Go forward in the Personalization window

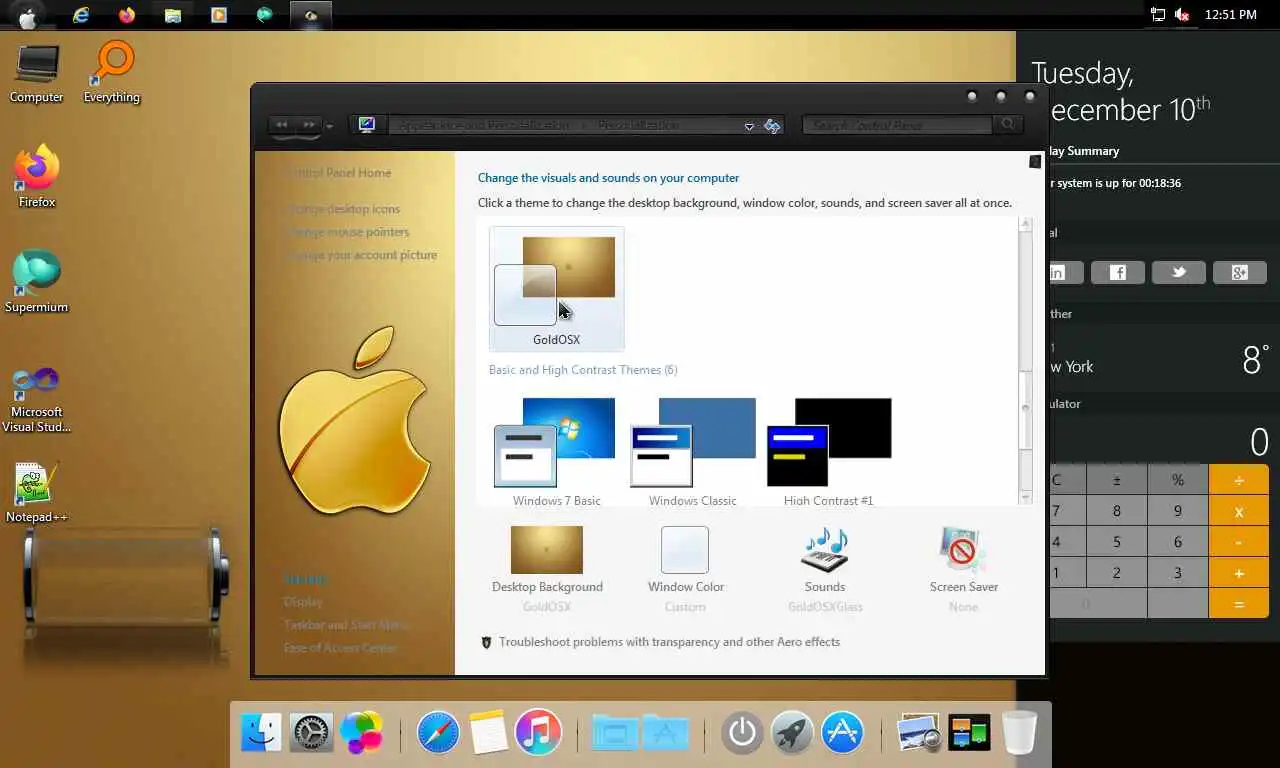coord(309,125)
